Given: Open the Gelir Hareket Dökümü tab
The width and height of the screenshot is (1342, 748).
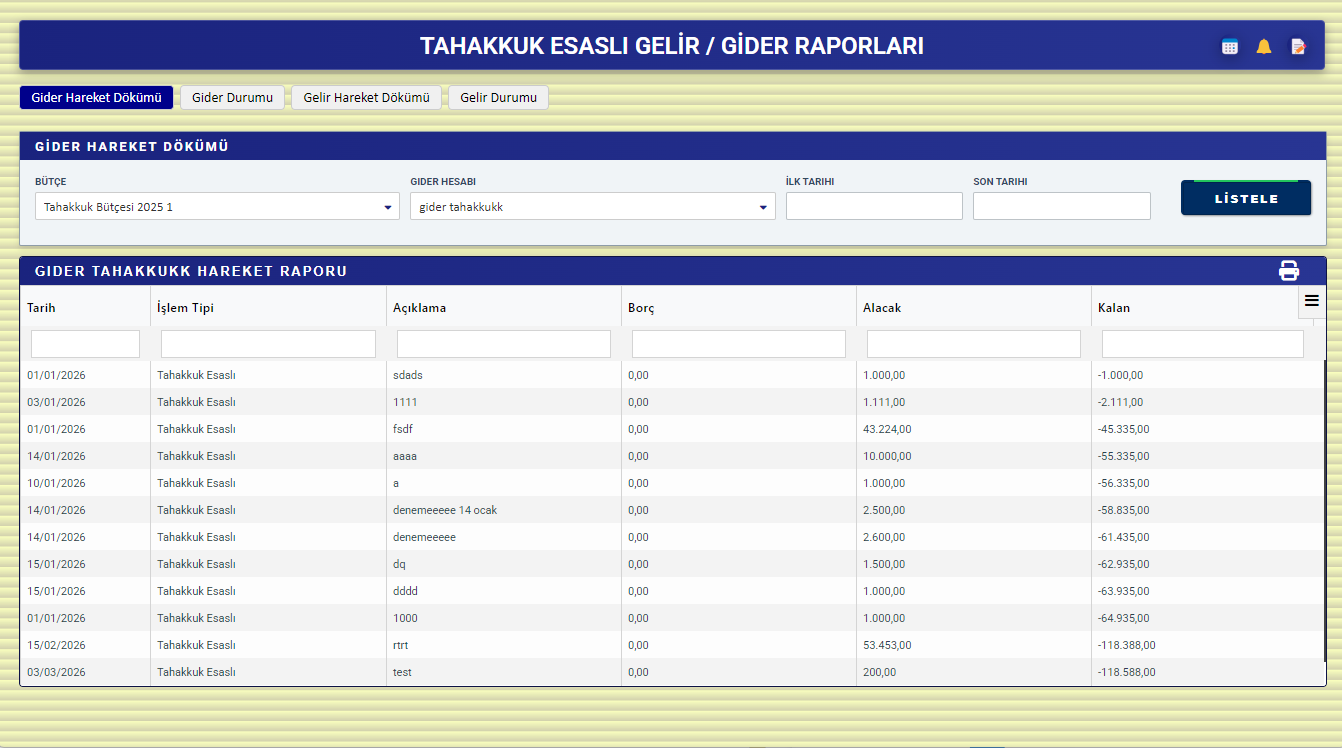Looking at the screenshot, I should pos(366,97).
